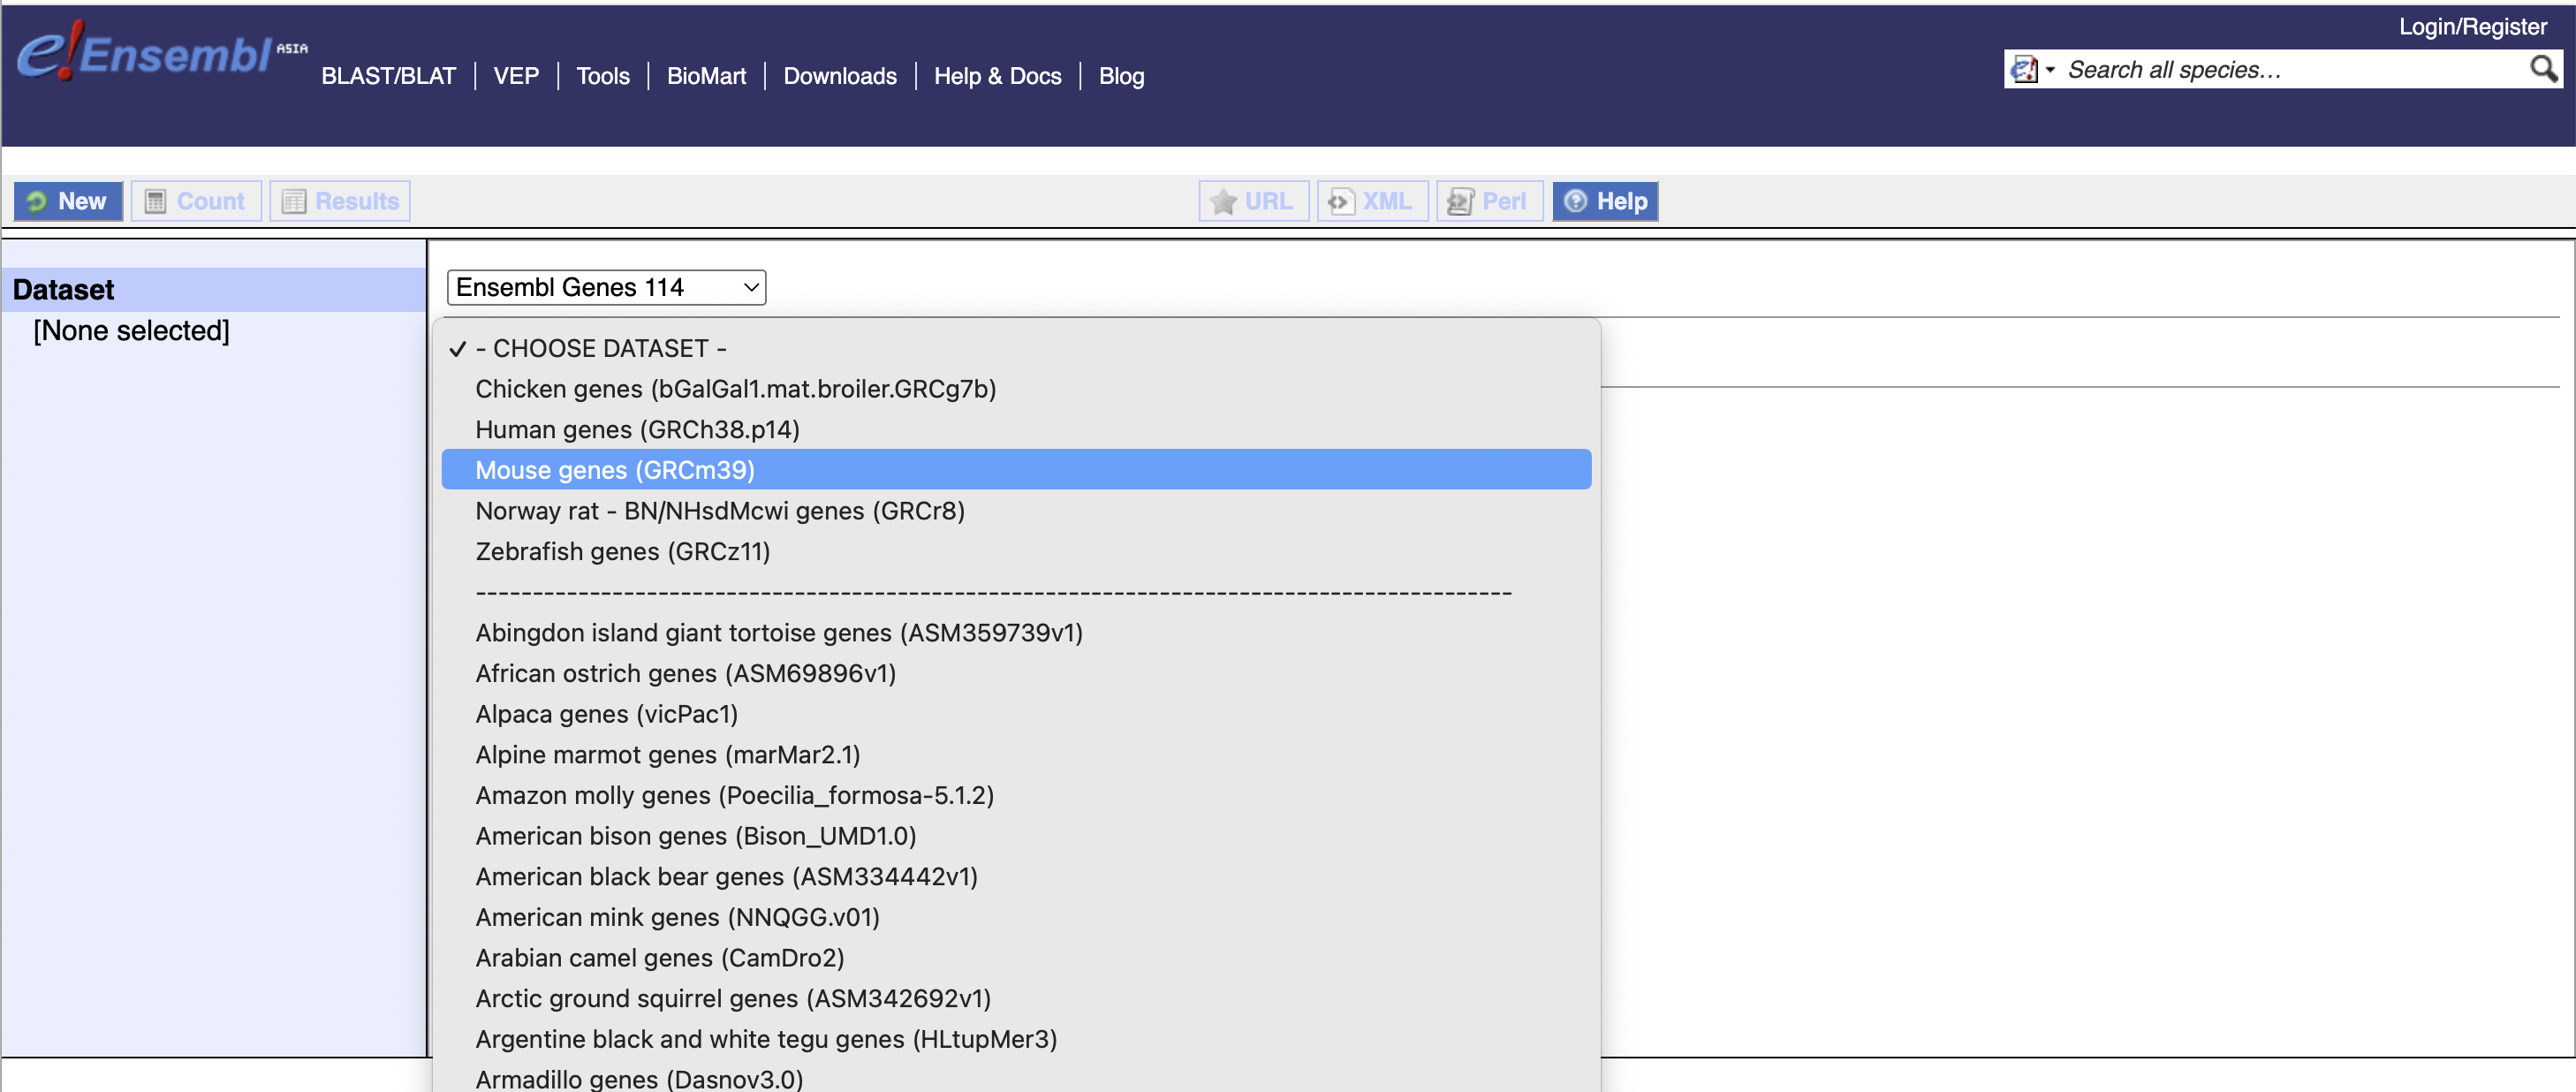This screenshot has width=2576, height=1092.
Task: Go to Downloads
Action: pyautogui.click(x=840, y=76)
